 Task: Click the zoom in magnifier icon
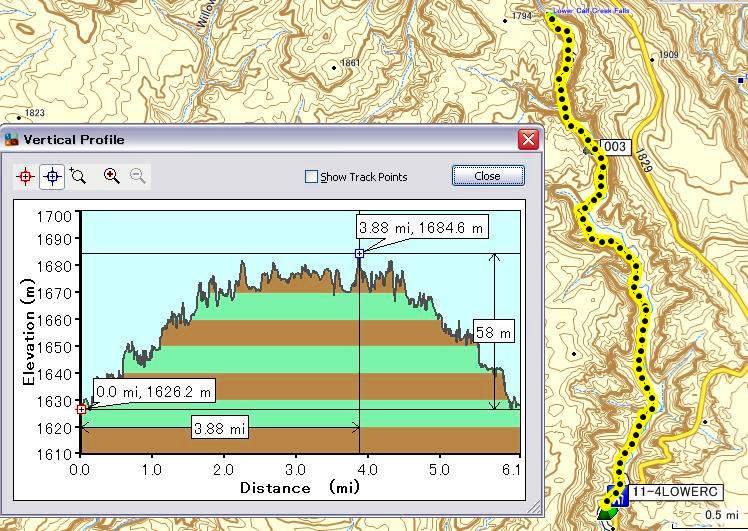[112, 176]
